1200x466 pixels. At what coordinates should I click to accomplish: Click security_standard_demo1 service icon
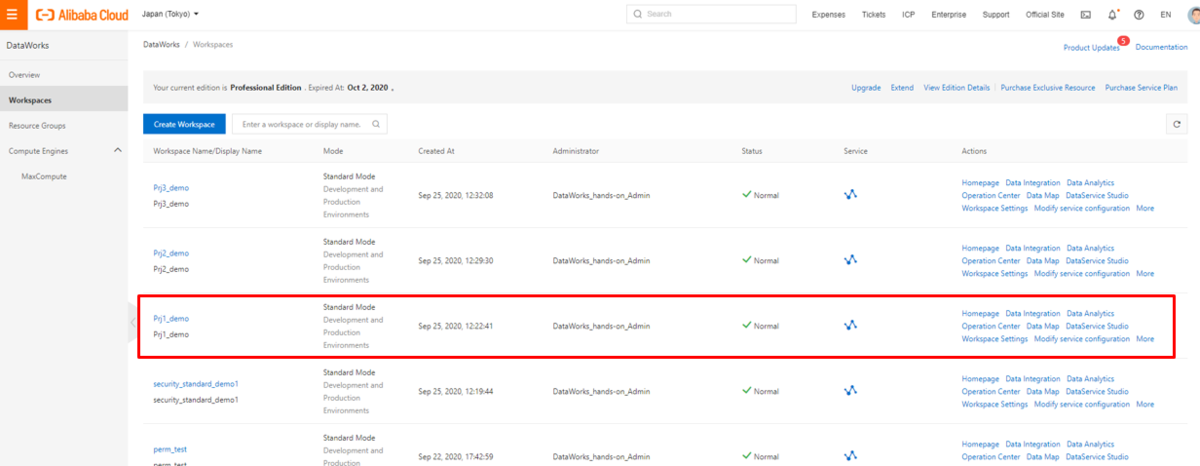(x=851, y=390)
